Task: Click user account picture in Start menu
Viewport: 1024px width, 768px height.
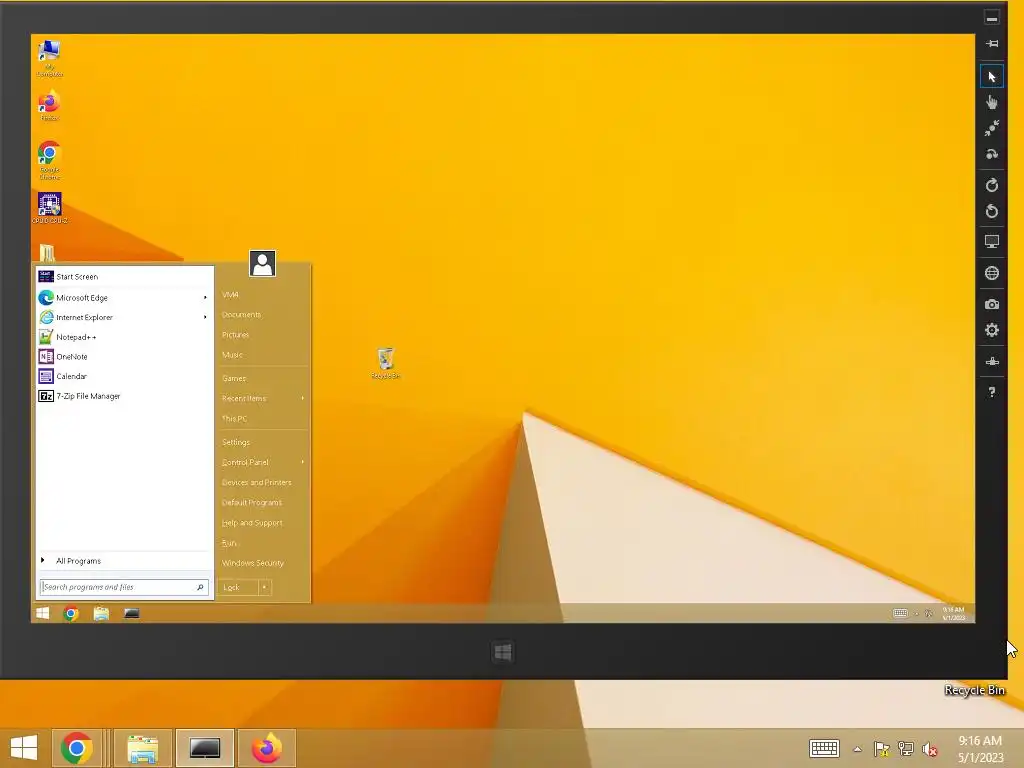Action: (x=263, y=264)
